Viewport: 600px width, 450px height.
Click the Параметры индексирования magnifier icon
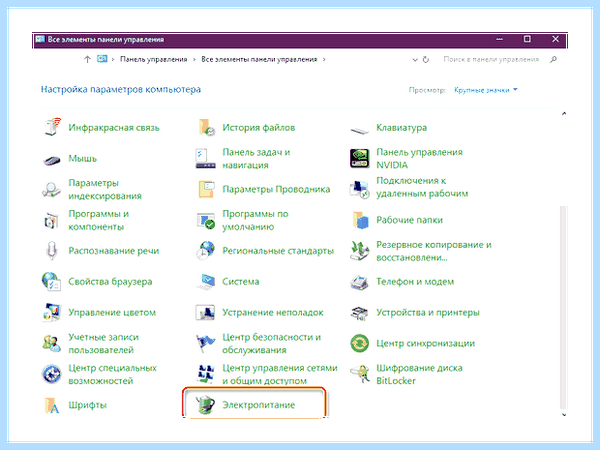pos(51,190)
